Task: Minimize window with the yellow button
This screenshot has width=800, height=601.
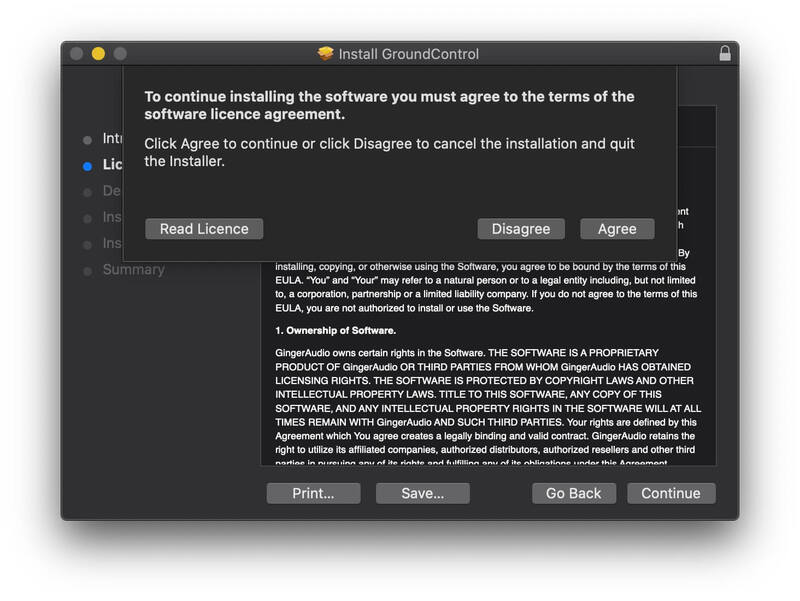Action: click(98, 54)
